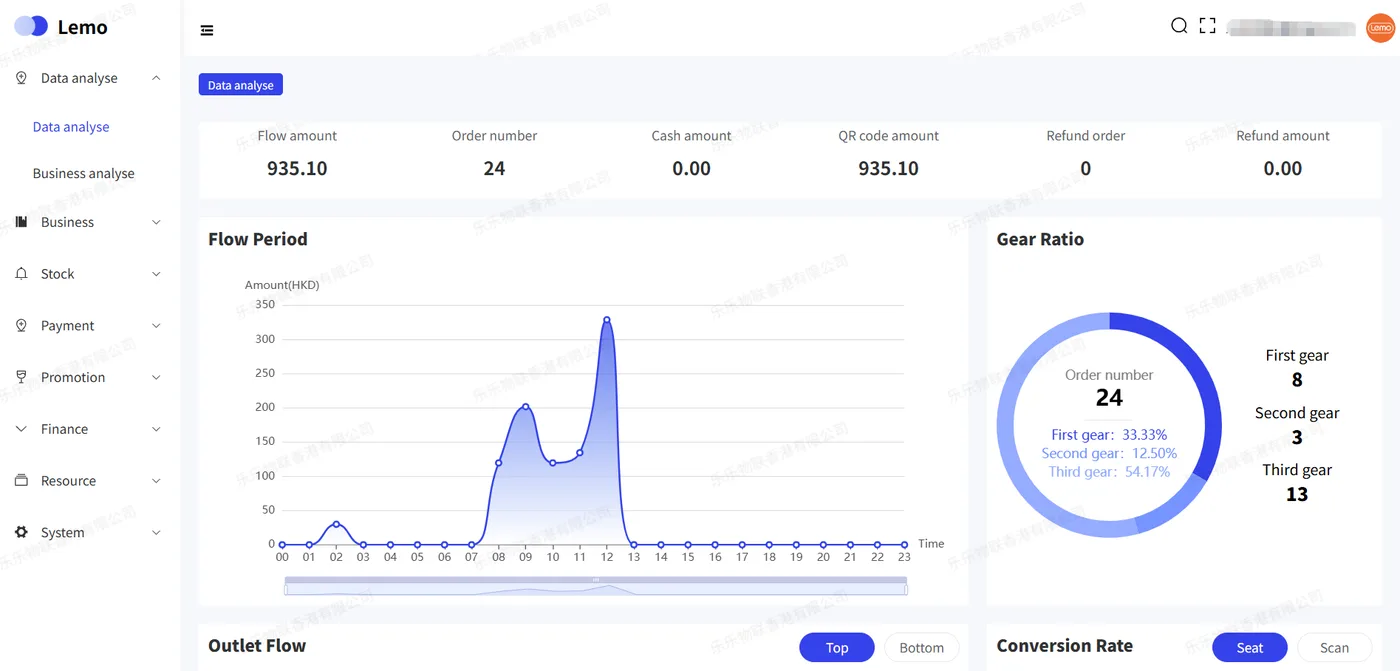Select the Business menu label
Viewport: 1400px width, 671px height.
tap(67, 222)
